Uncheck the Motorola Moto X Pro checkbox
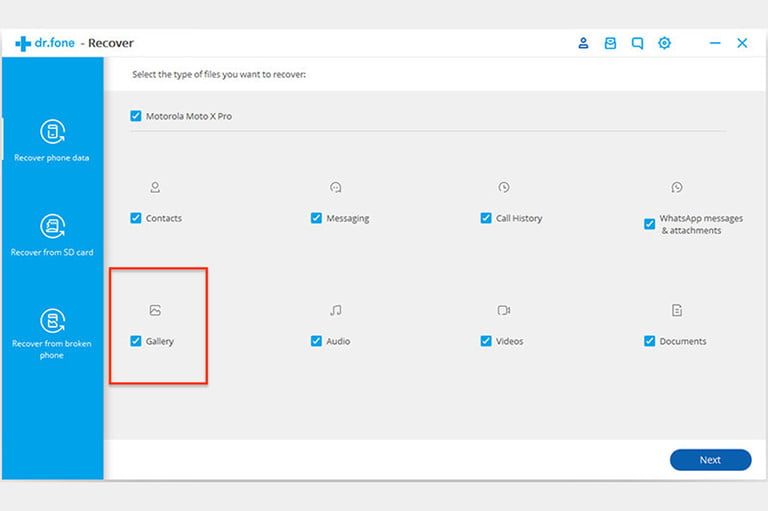The image size is (768, 511). (x=136, y=116)
